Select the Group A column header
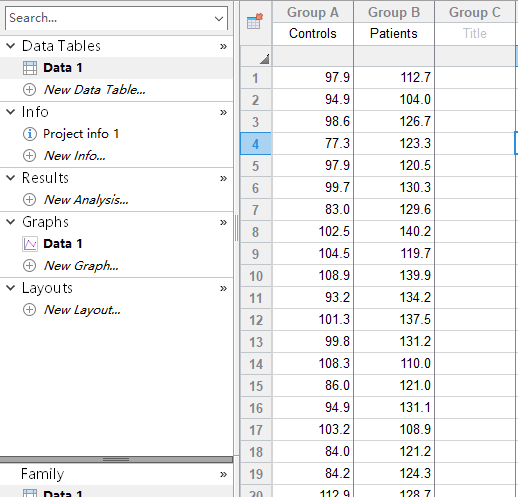This screenshot has width=518, height=497. tap(313, 12)
